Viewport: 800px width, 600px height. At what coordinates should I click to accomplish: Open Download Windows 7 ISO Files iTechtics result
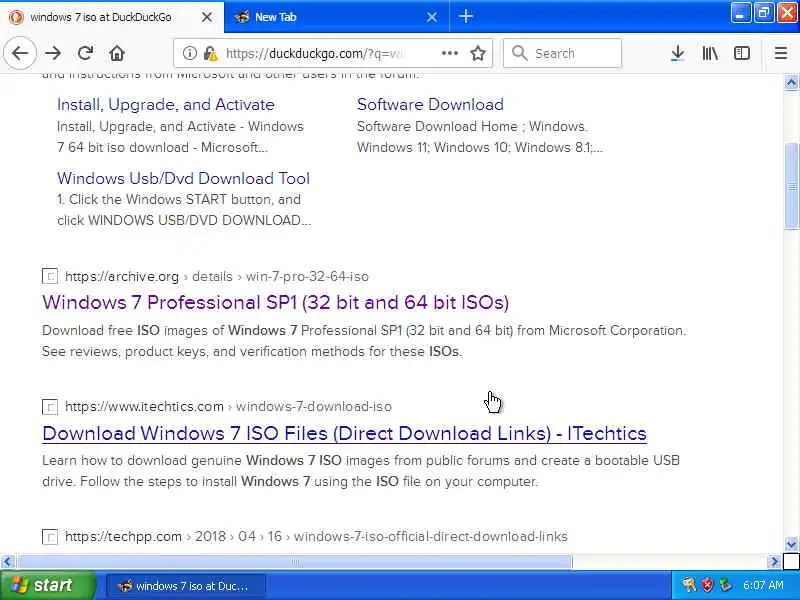click(x=344, y=433)
